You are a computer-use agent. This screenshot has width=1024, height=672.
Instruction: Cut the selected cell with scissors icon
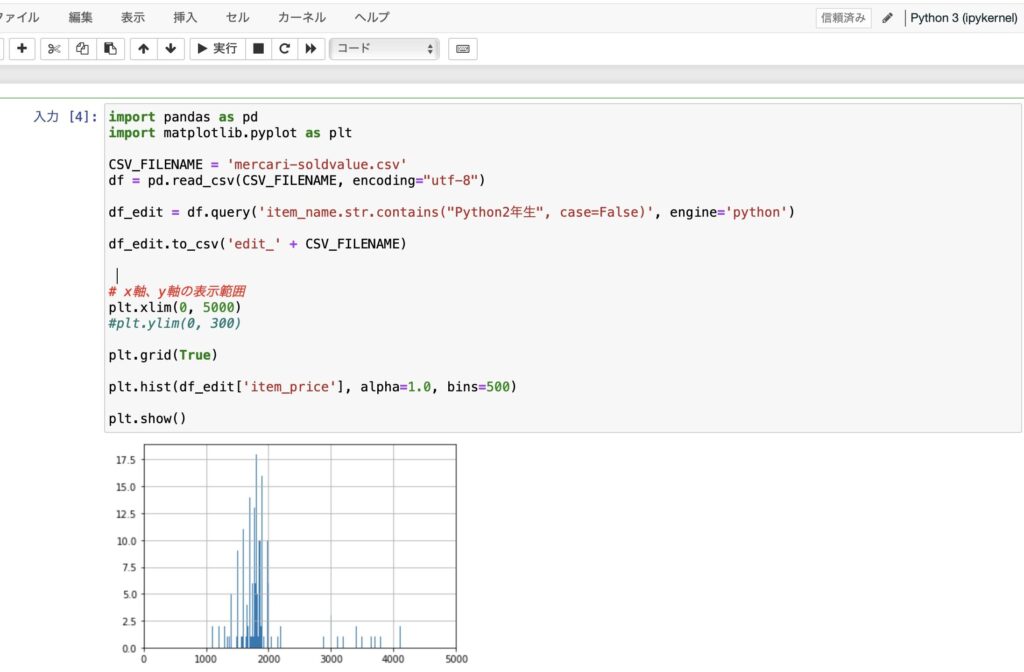54,48
